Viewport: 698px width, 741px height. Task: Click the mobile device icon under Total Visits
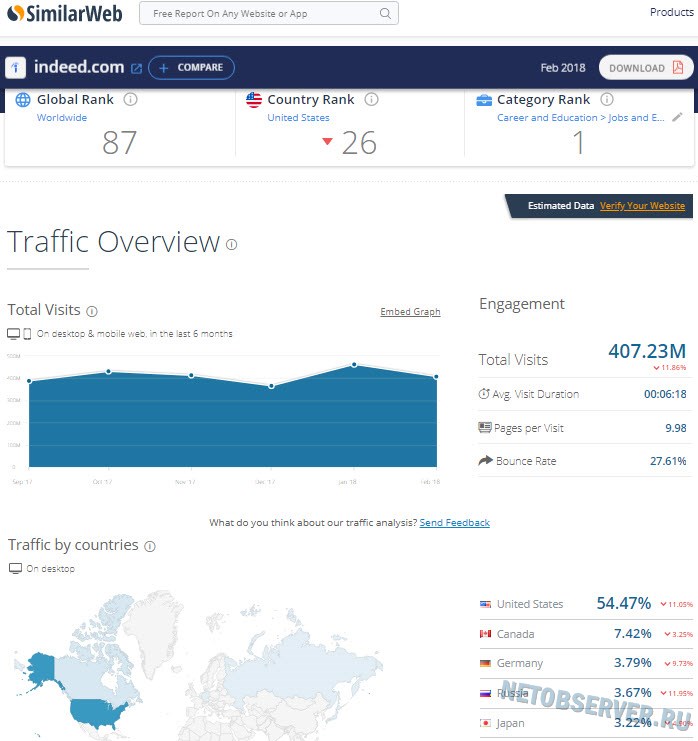tap(27, 334)
